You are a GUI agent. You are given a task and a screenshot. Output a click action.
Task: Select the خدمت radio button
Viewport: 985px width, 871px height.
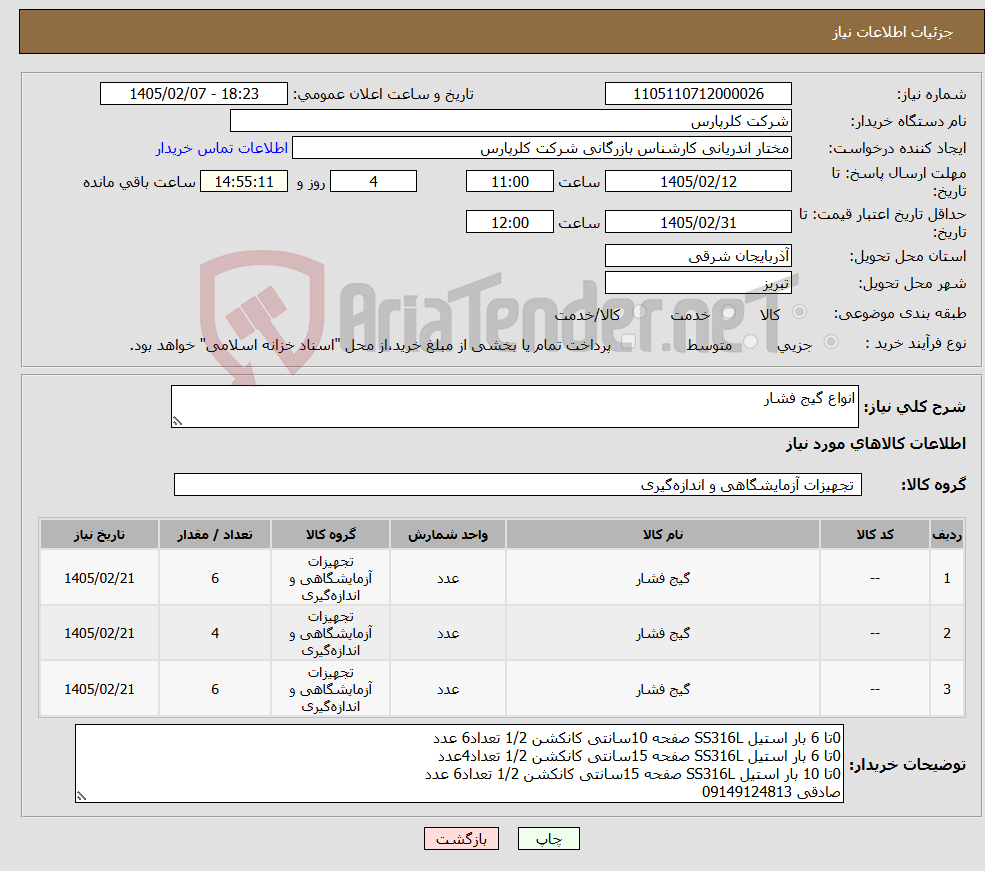729,312
